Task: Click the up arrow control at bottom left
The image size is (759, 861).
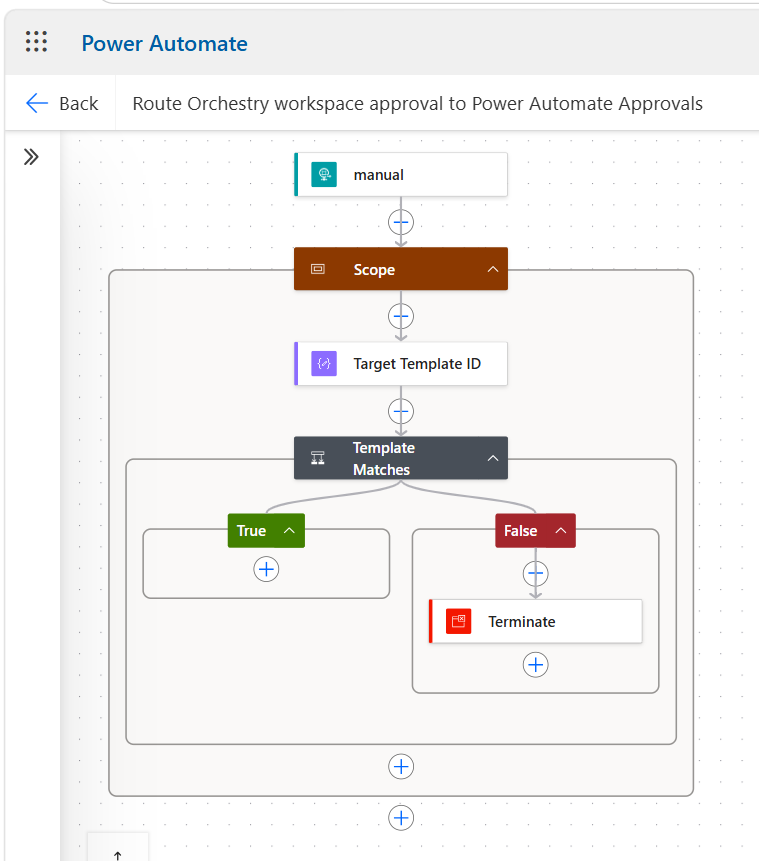Action: 118,855
